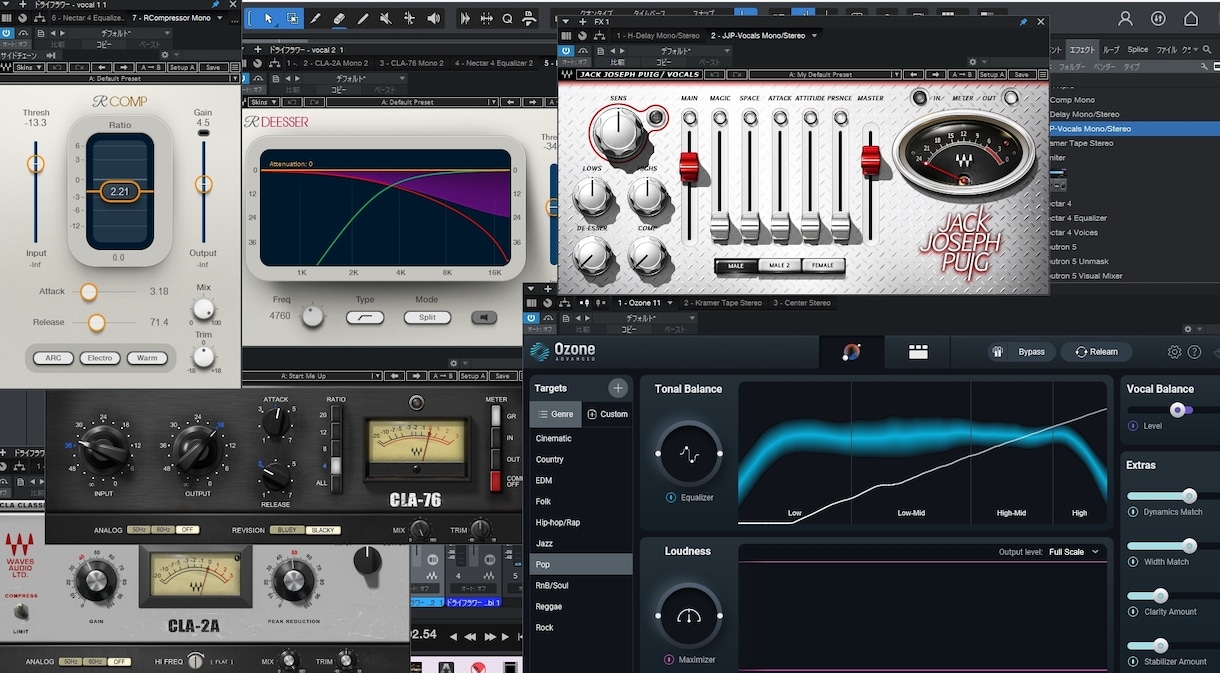The image size is (1220, 673).
Task: Select the Warm mode in RCompressor
Action: tap(146, 358)
